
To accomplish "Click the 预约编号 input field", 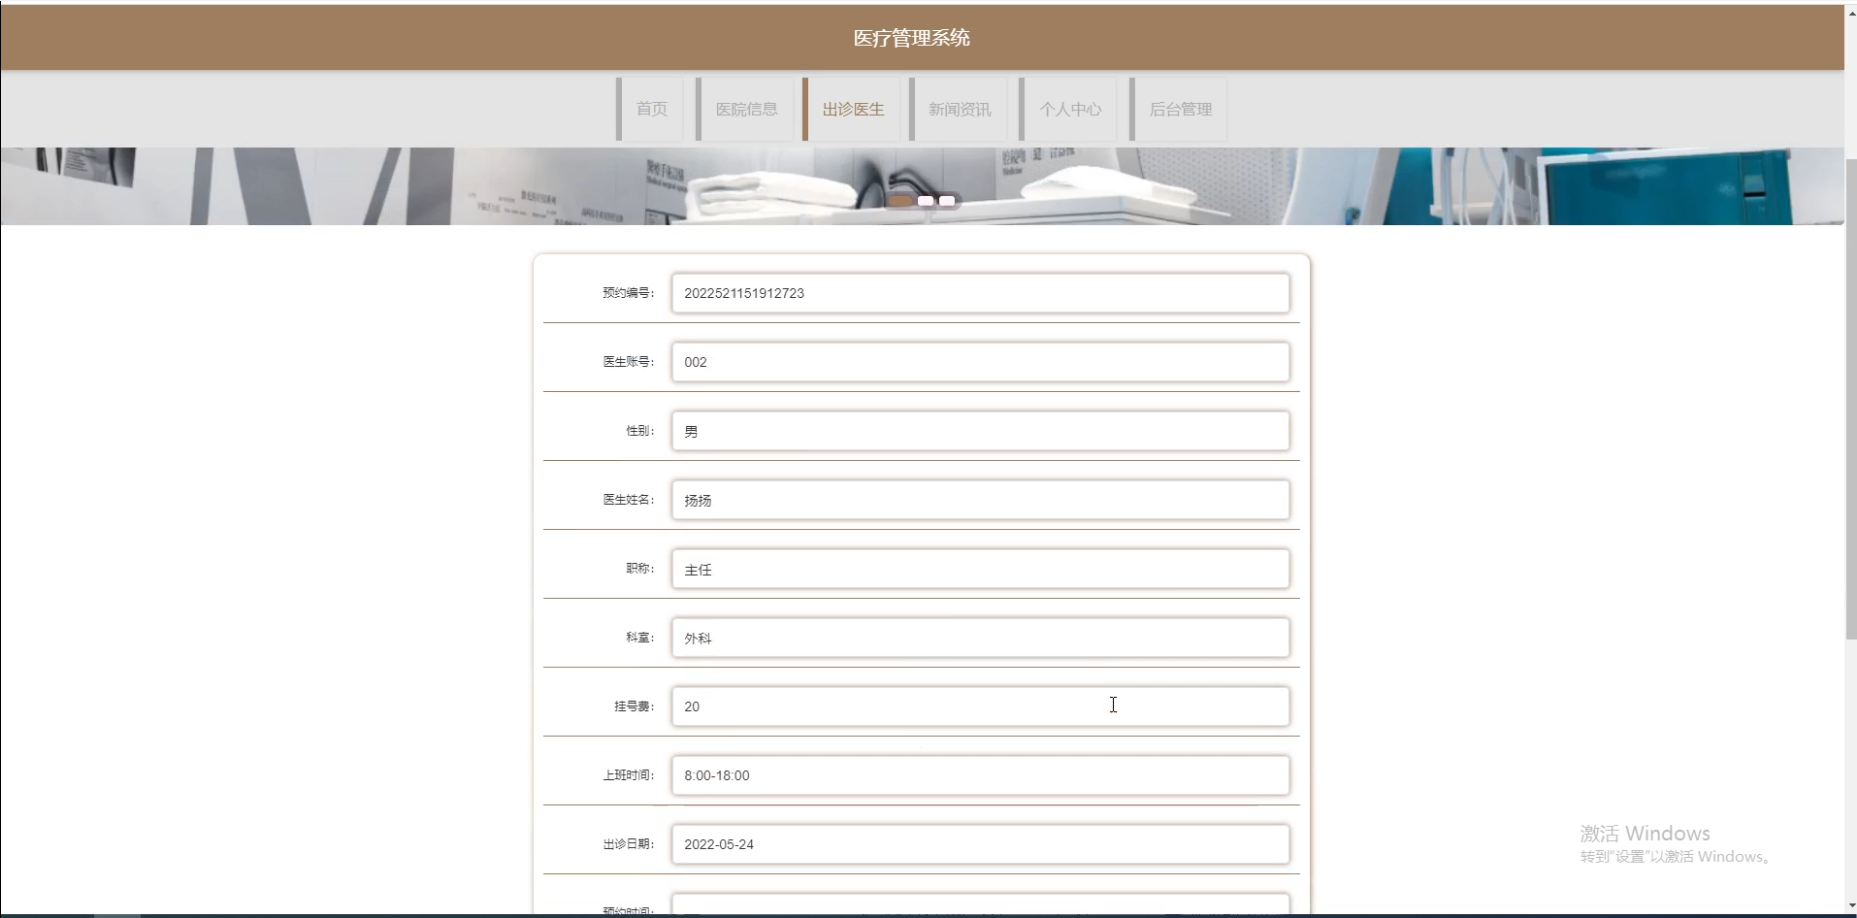I will tap(980, 293).
